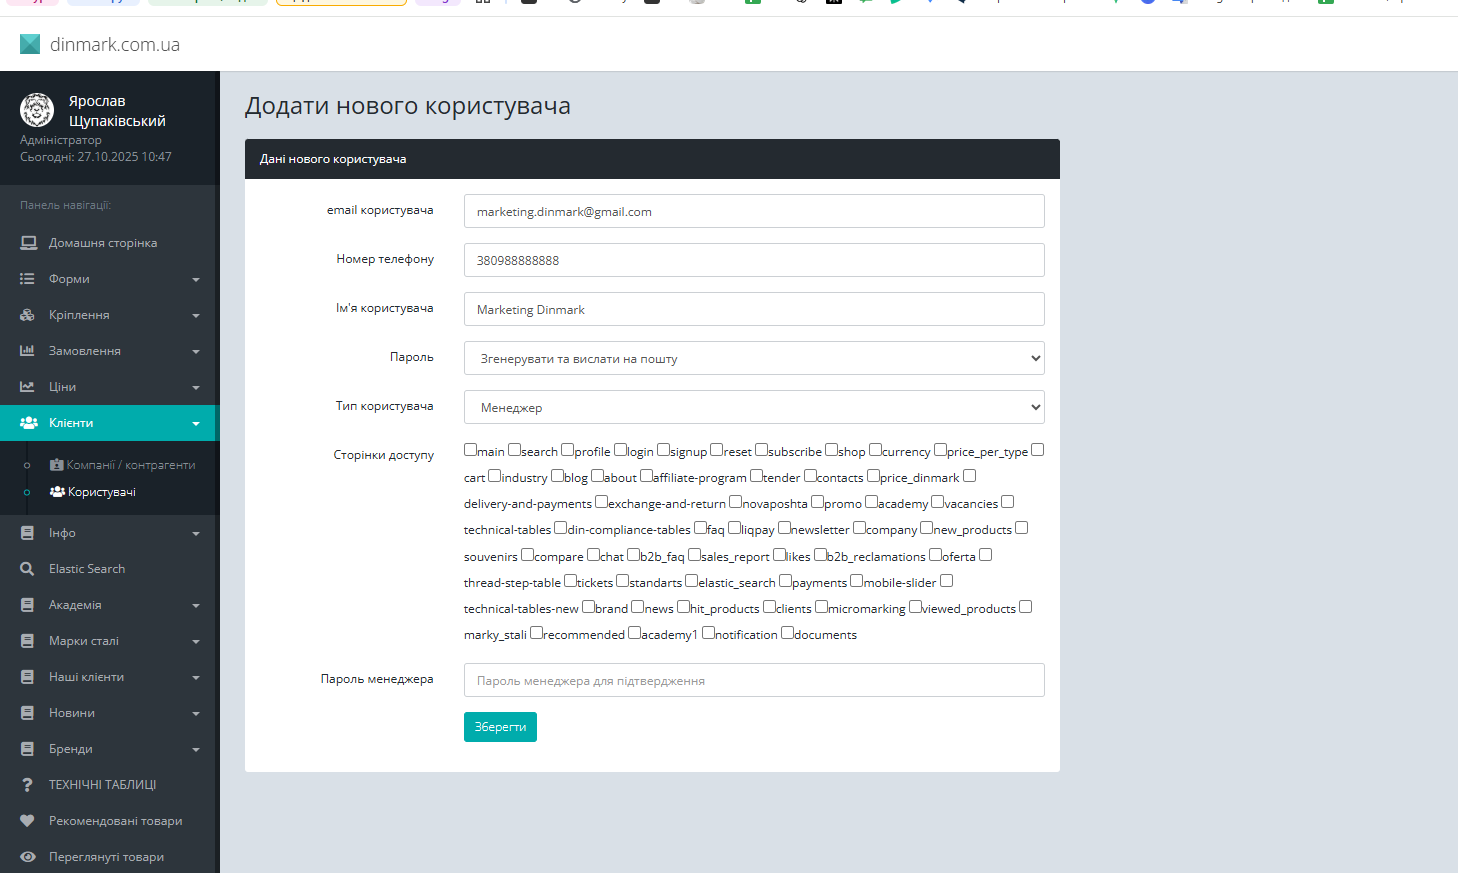Click the question mark icon for ТЕХНІЧНІ ТАБЛИЦІ
The width and height of the screenshot is (1458, 873).
pos(27,785)
